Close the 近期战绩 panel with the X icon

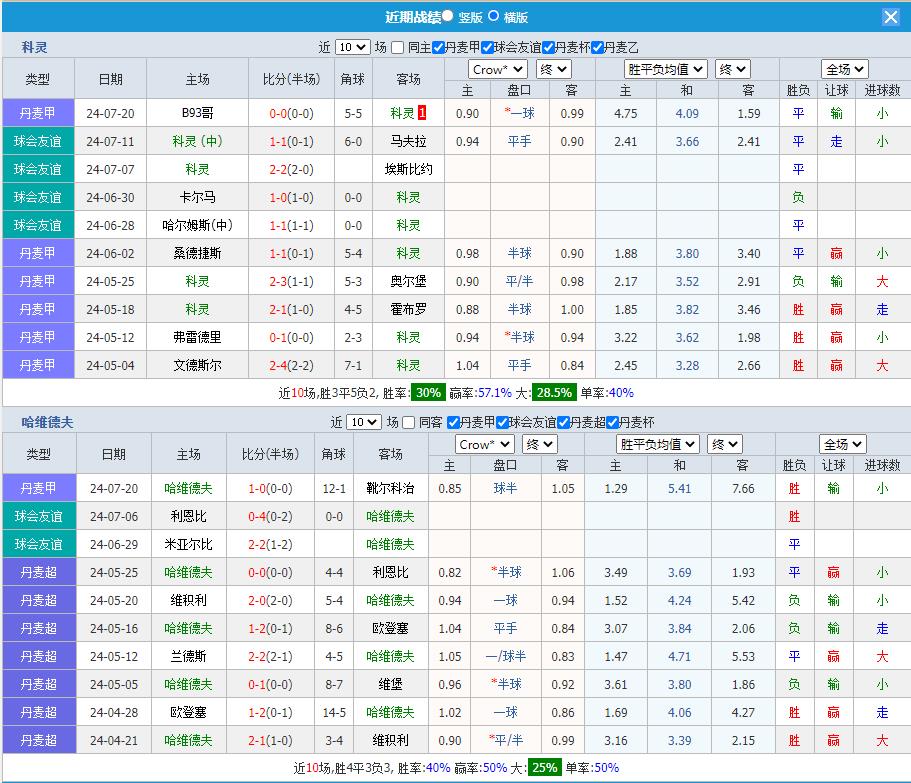[890, 17]
